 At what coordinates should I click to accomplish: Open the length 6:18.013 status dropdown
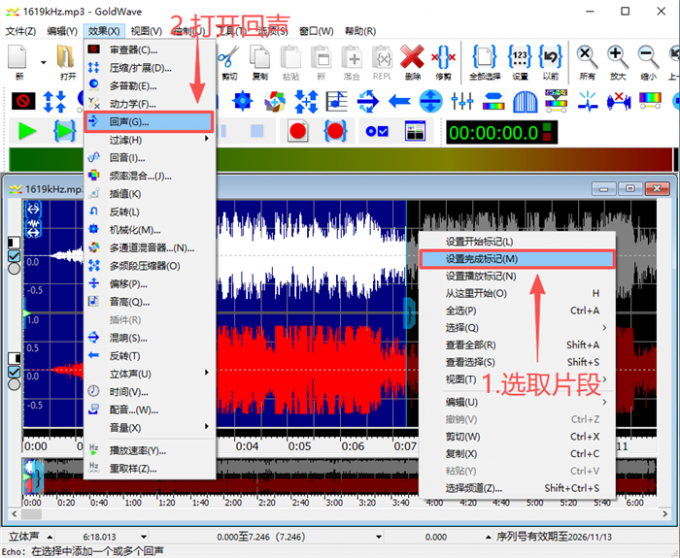pyautogui.click(x=144, y=537)
